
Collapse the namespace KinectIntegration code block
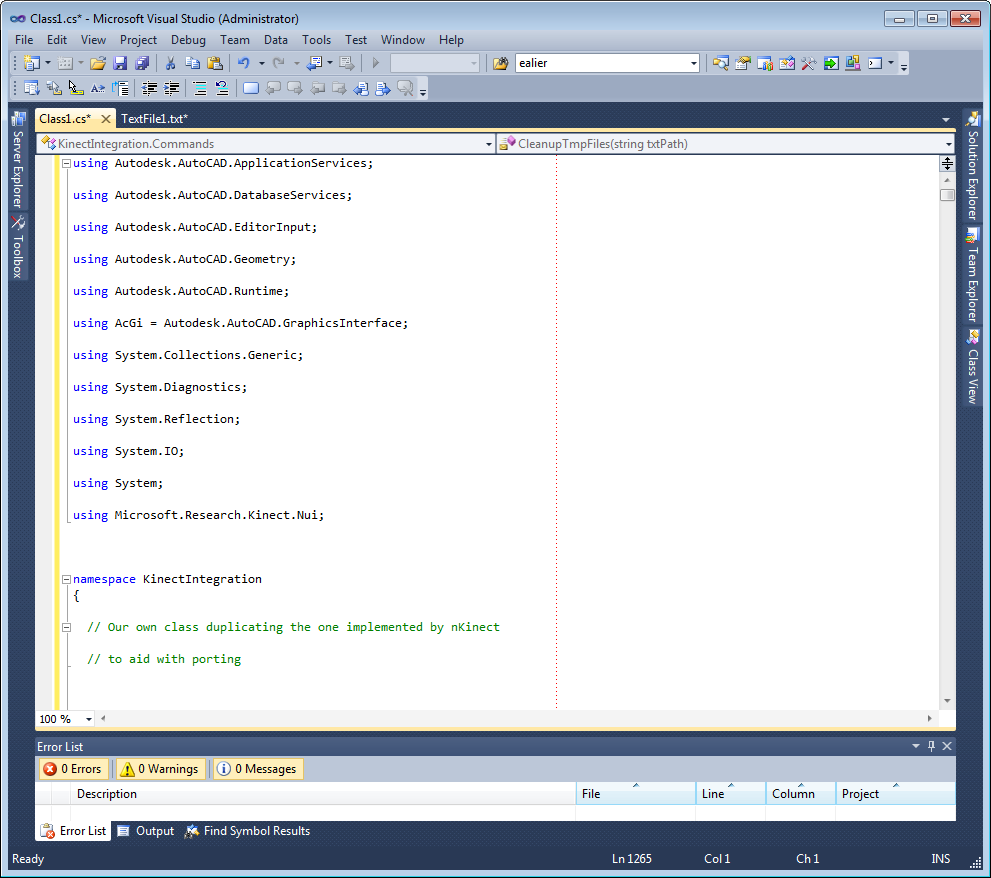click(x=66, y=579)
